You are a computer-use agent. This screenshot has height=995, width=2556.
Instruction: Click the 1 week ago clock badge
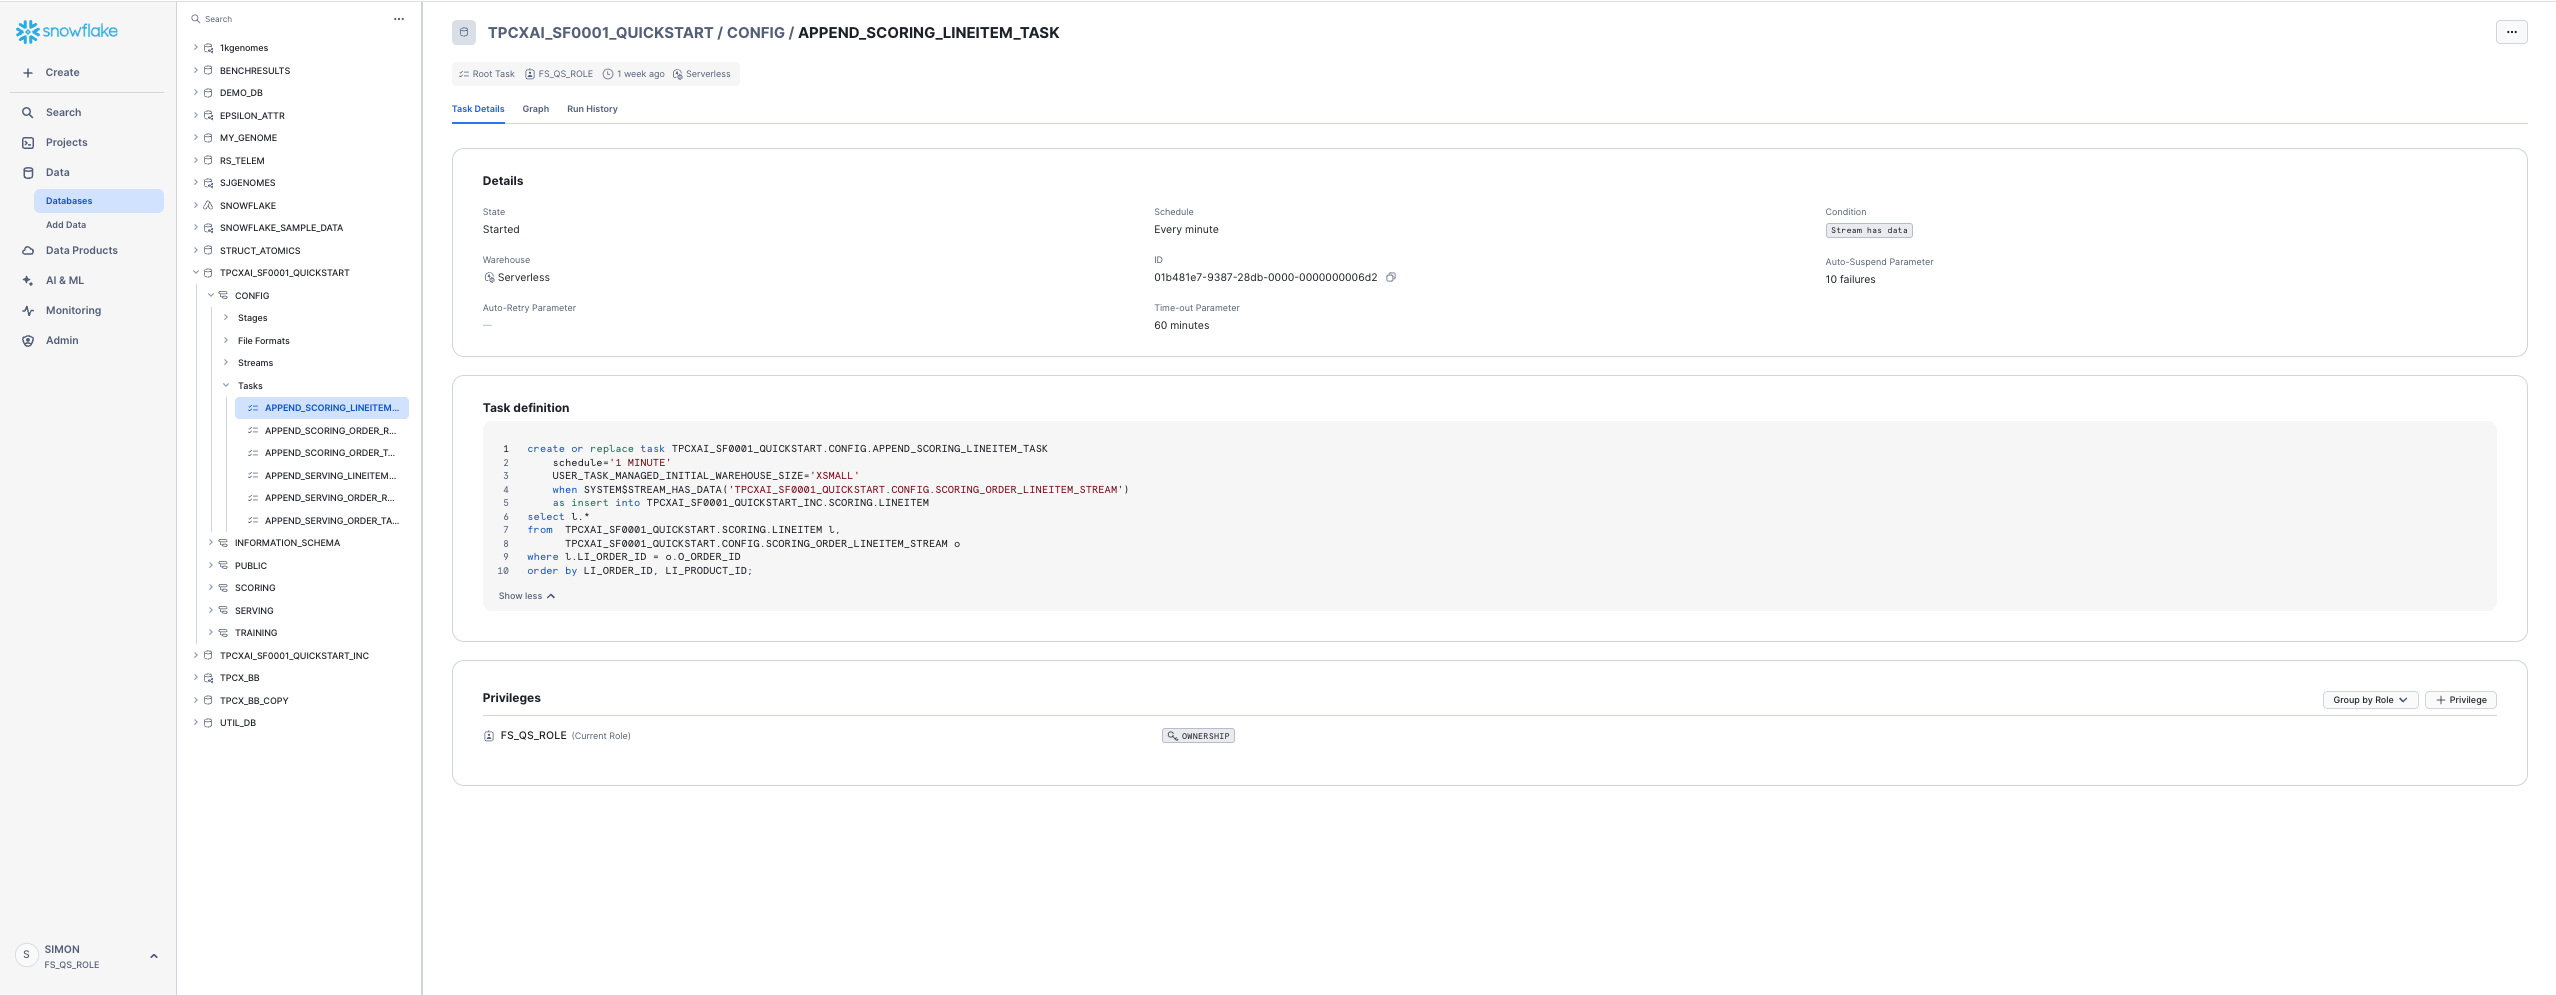coord(634,74)
